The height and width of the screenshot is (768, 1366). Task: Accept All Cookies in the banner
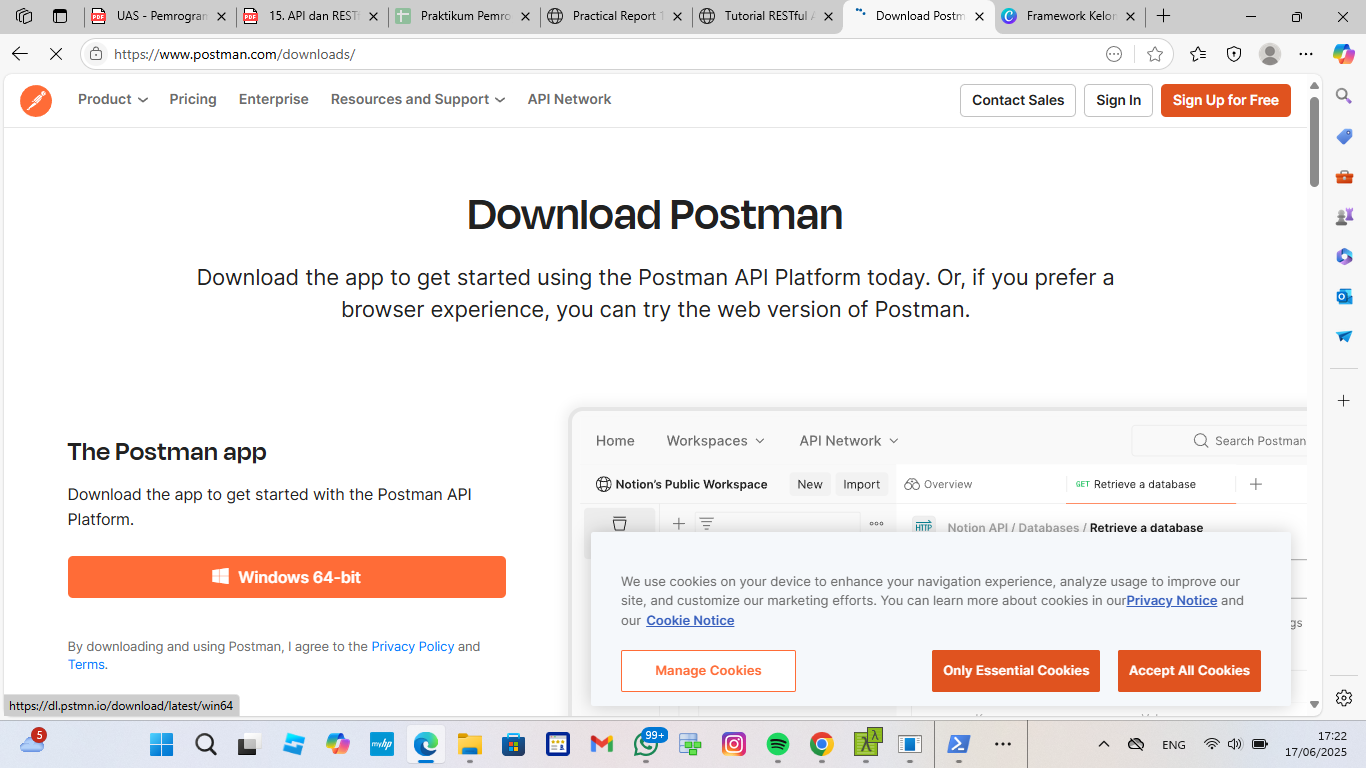(x=1189, y=671)
